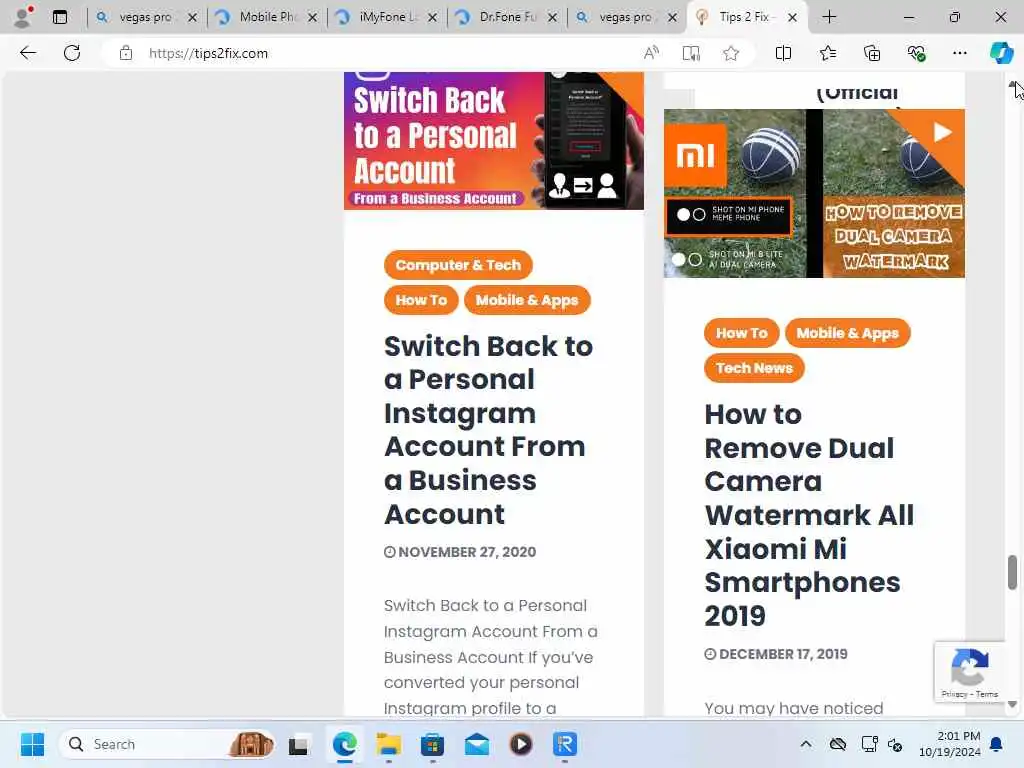The height and width of the screenshot is (768, 1024).
Task: Go back with the browser back arrow
Action: (27, 53)
